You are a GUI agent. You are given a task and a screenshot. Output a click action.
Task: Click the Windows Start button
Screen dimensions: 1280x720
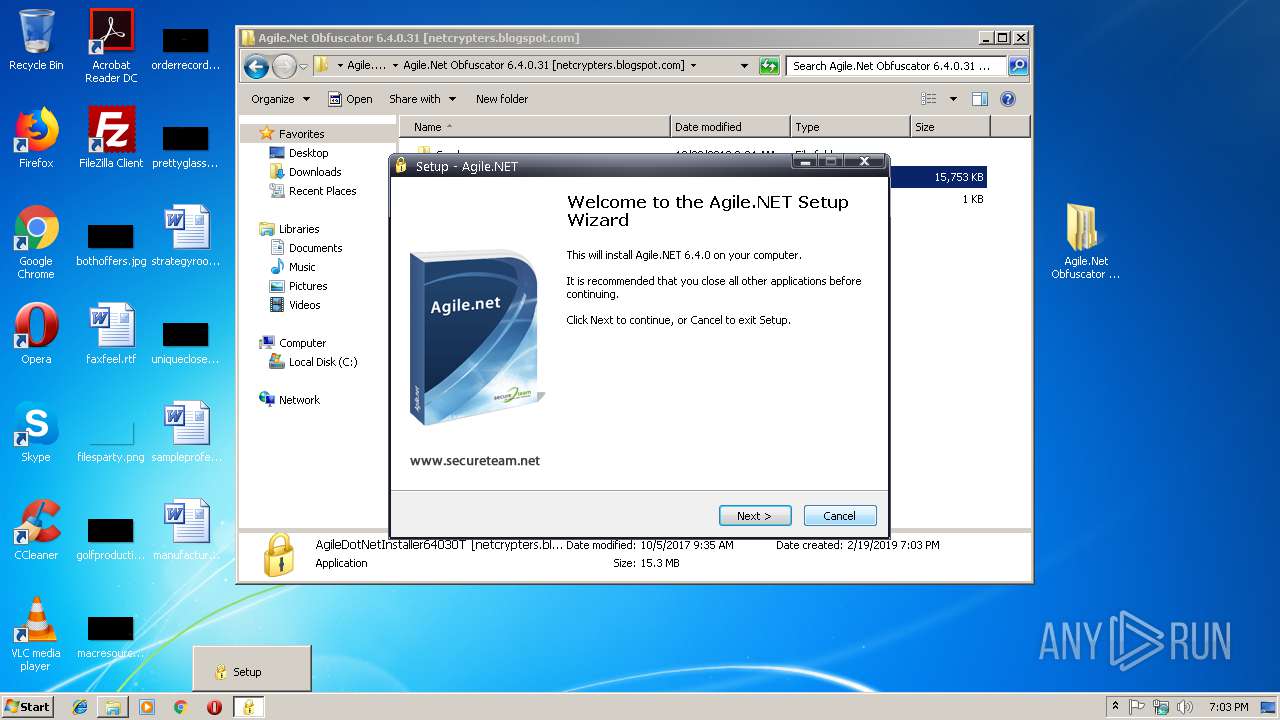coord(28,706)
